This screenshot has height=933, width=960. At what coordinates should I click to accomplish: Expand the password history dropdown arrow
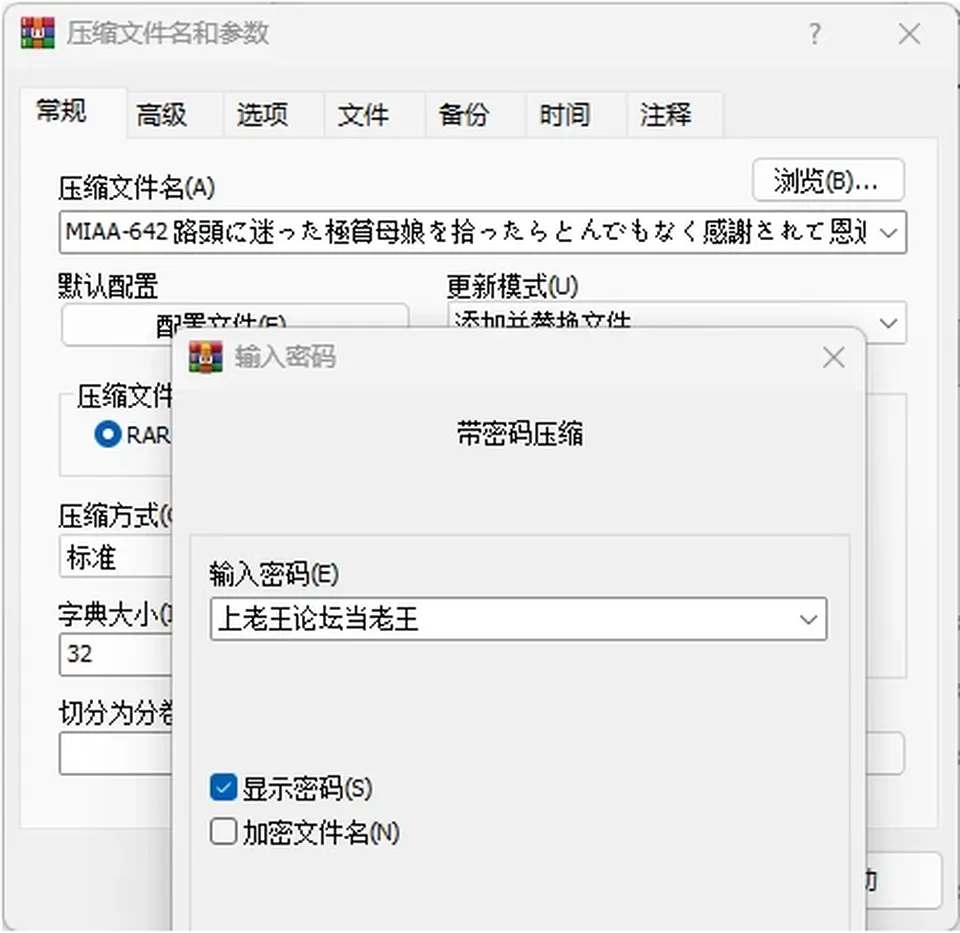809,620
